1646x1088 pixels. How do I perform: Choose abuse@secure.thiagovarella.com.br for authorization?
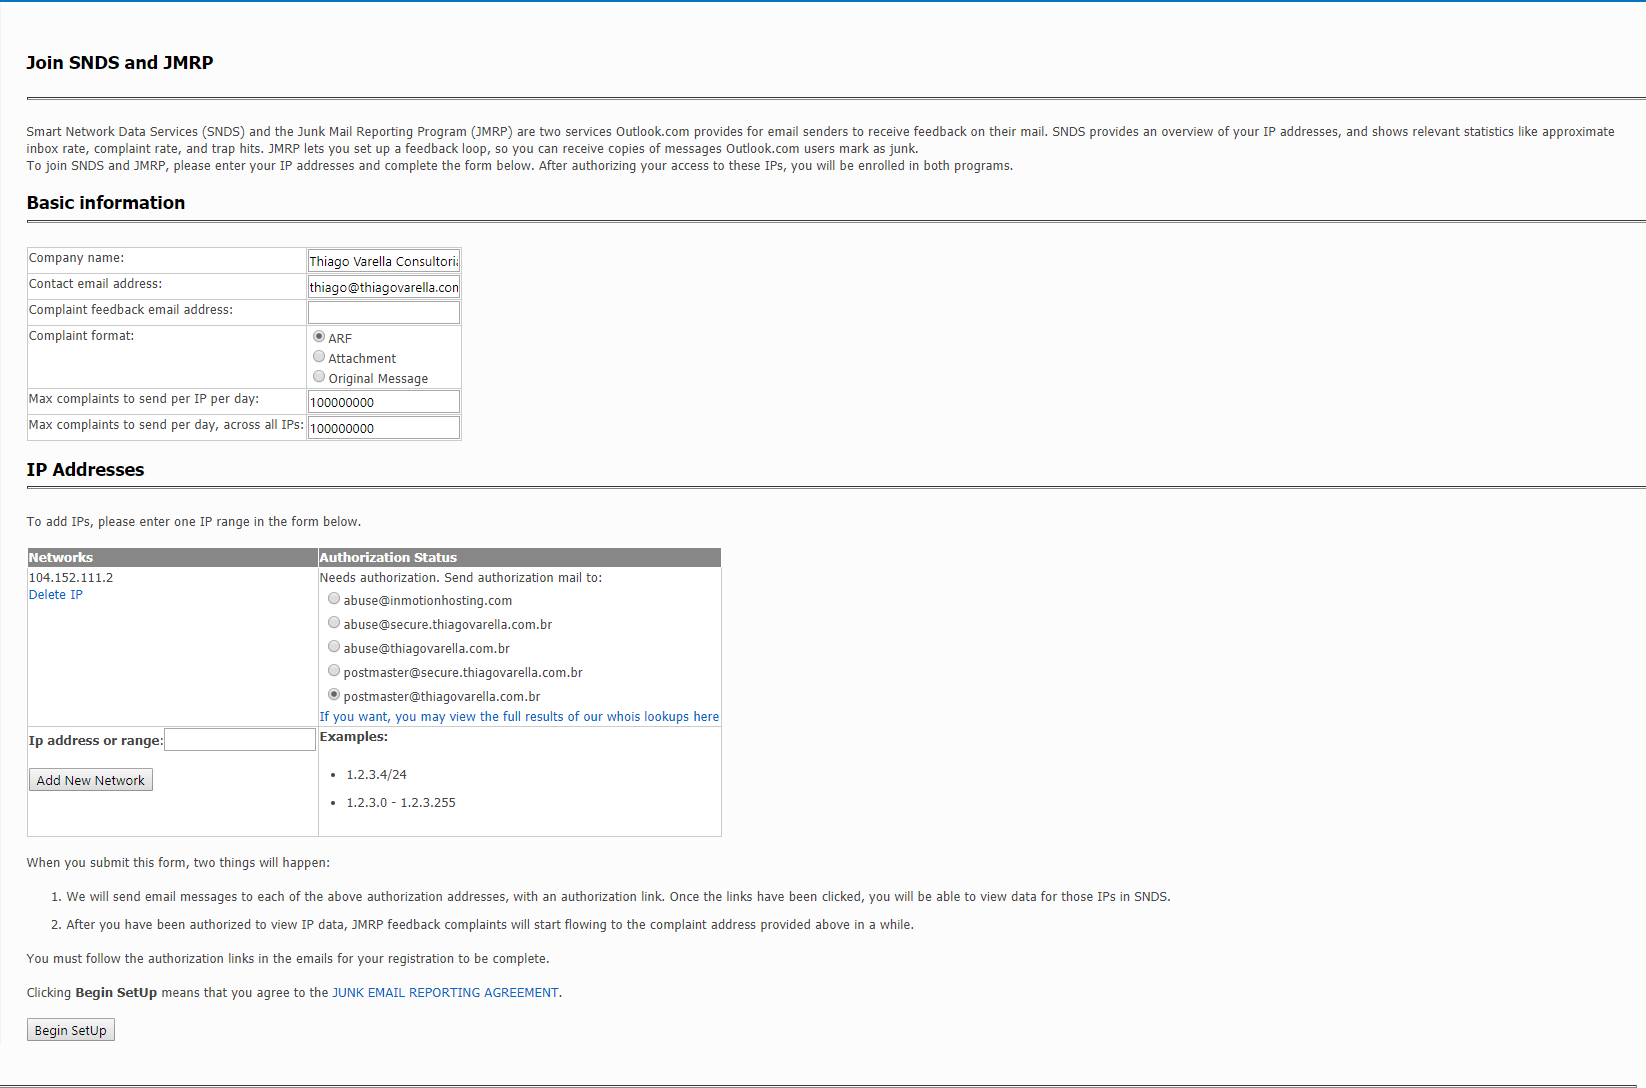click(x=334, y=623)
